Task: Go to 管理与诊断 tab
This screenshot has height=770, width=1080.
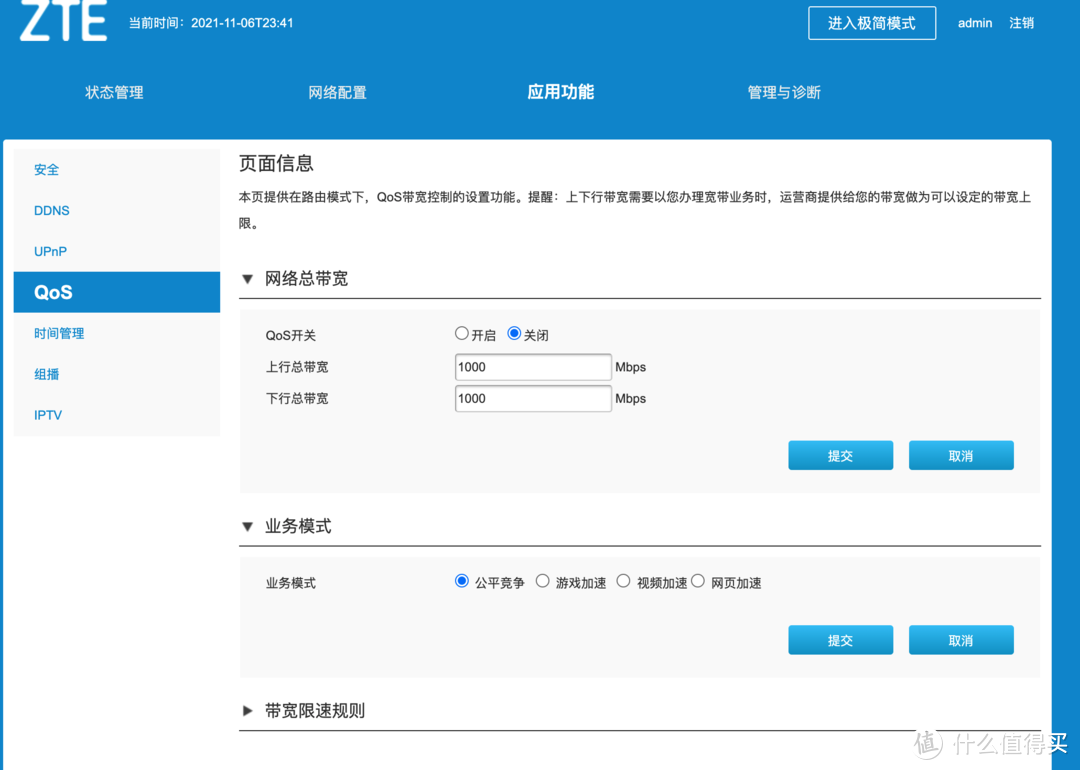Action: point(784,92)
